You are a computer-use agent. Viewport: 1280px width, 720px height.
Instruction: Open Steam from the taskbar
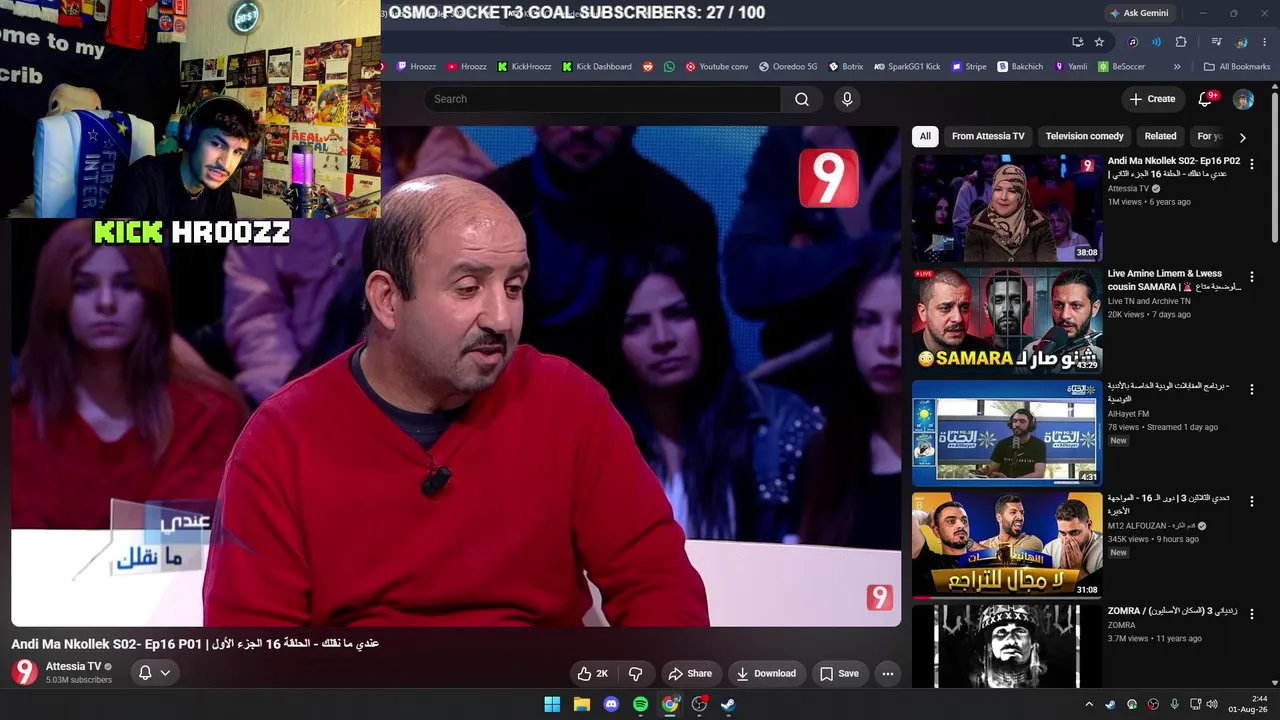(728, 704)
